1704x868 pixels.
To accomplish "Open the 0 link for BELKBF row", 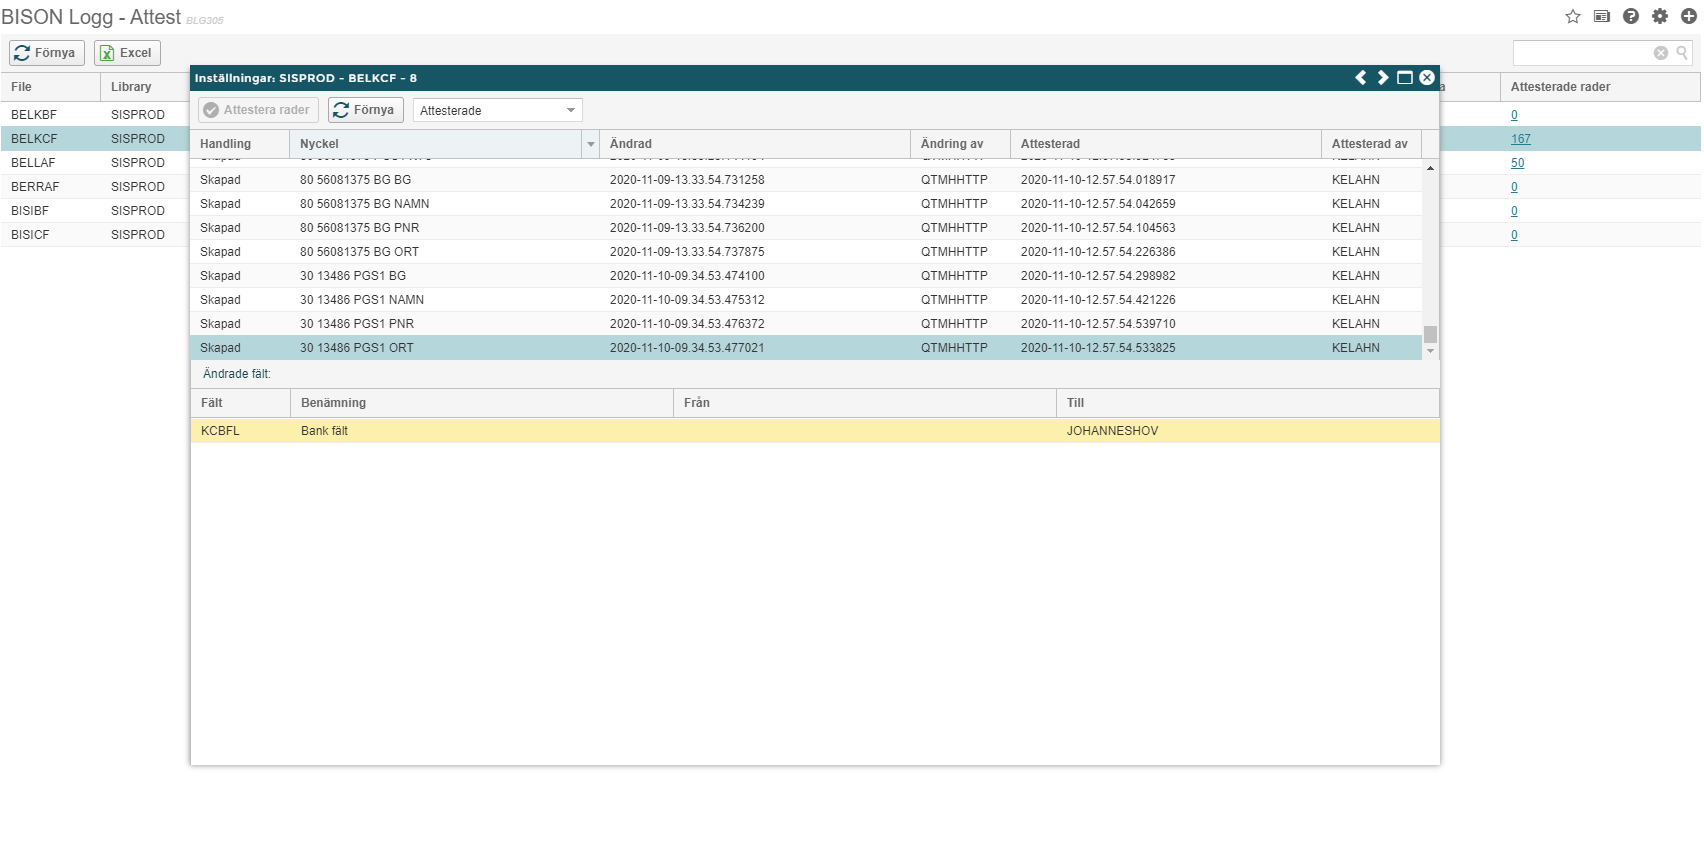I will pyautogui.click(x=1514, y=115).
